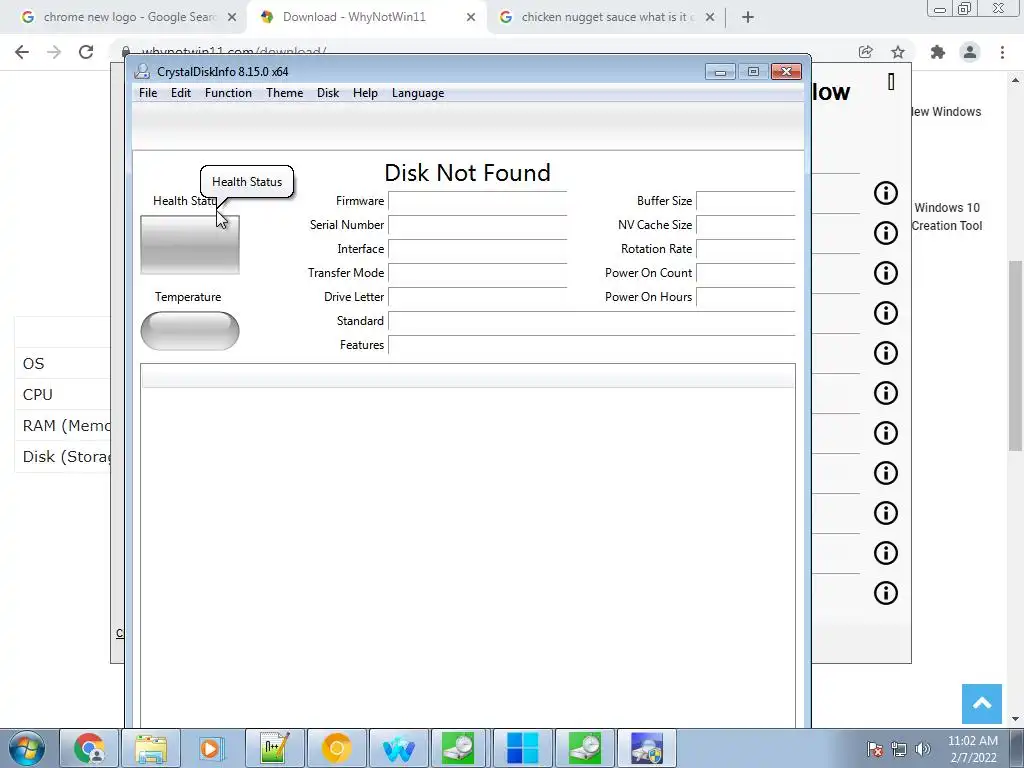
Task: Click 'Windows 10 Creation Tool' text on webpage
Action: pos(947,217)
